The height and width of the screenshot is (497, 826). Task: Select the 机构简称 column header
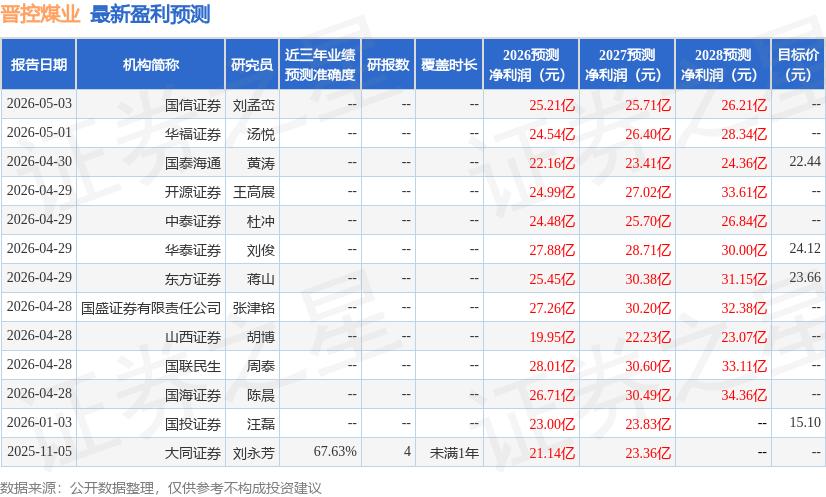tap(151, 64)
